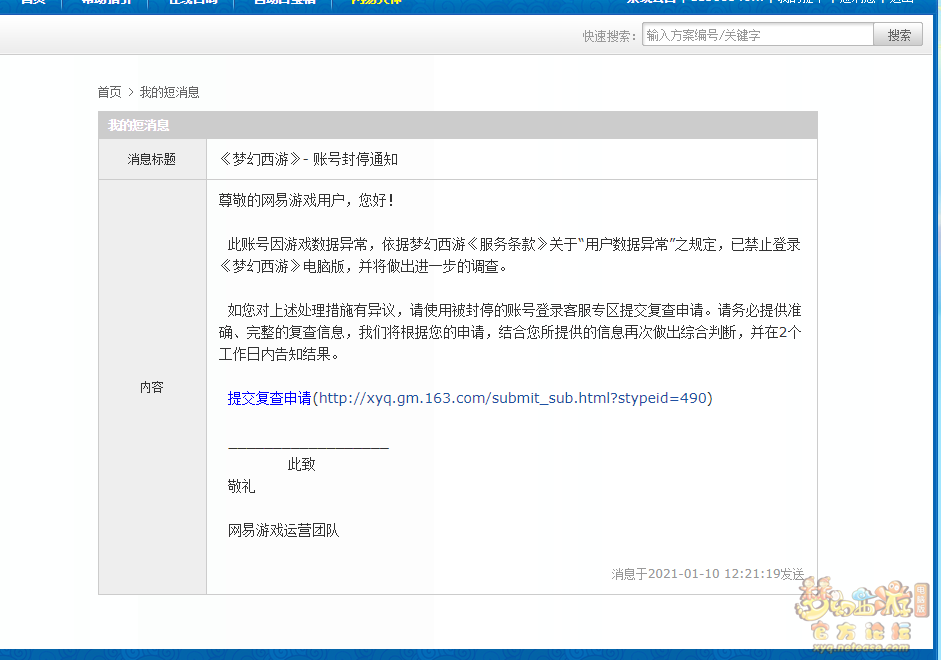Open the 提交复查申请 link
This screenshot has height=660, width=941.
point(269,398)
